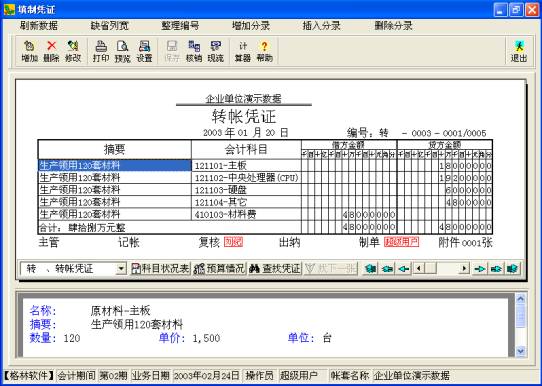Click the 科目状况表 button
Screen dimensions: 542x386
(x=160, y=269)
